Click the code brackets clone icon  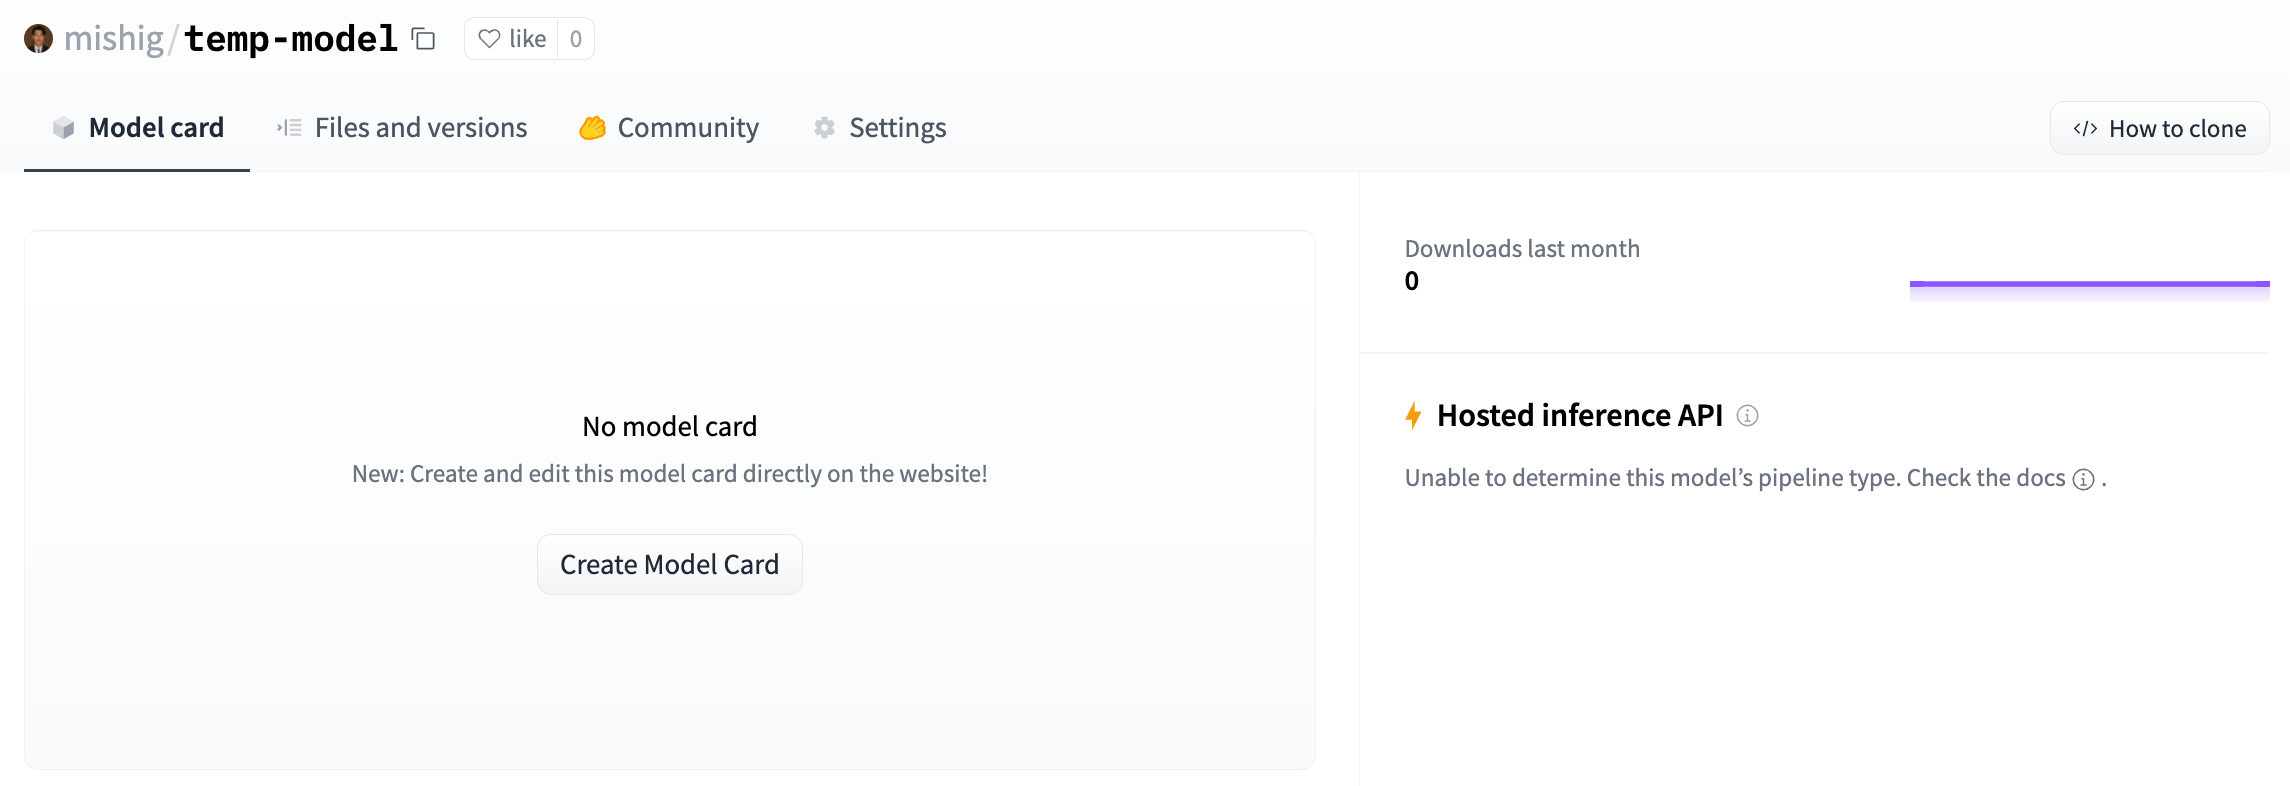[x=2085, y=129]
